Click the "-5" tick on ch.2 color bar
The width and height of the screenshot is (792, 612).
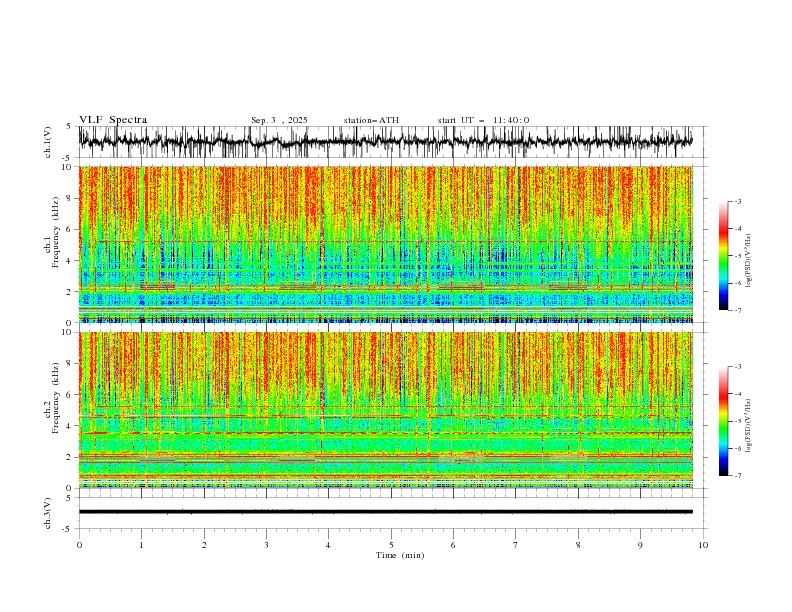738,421
